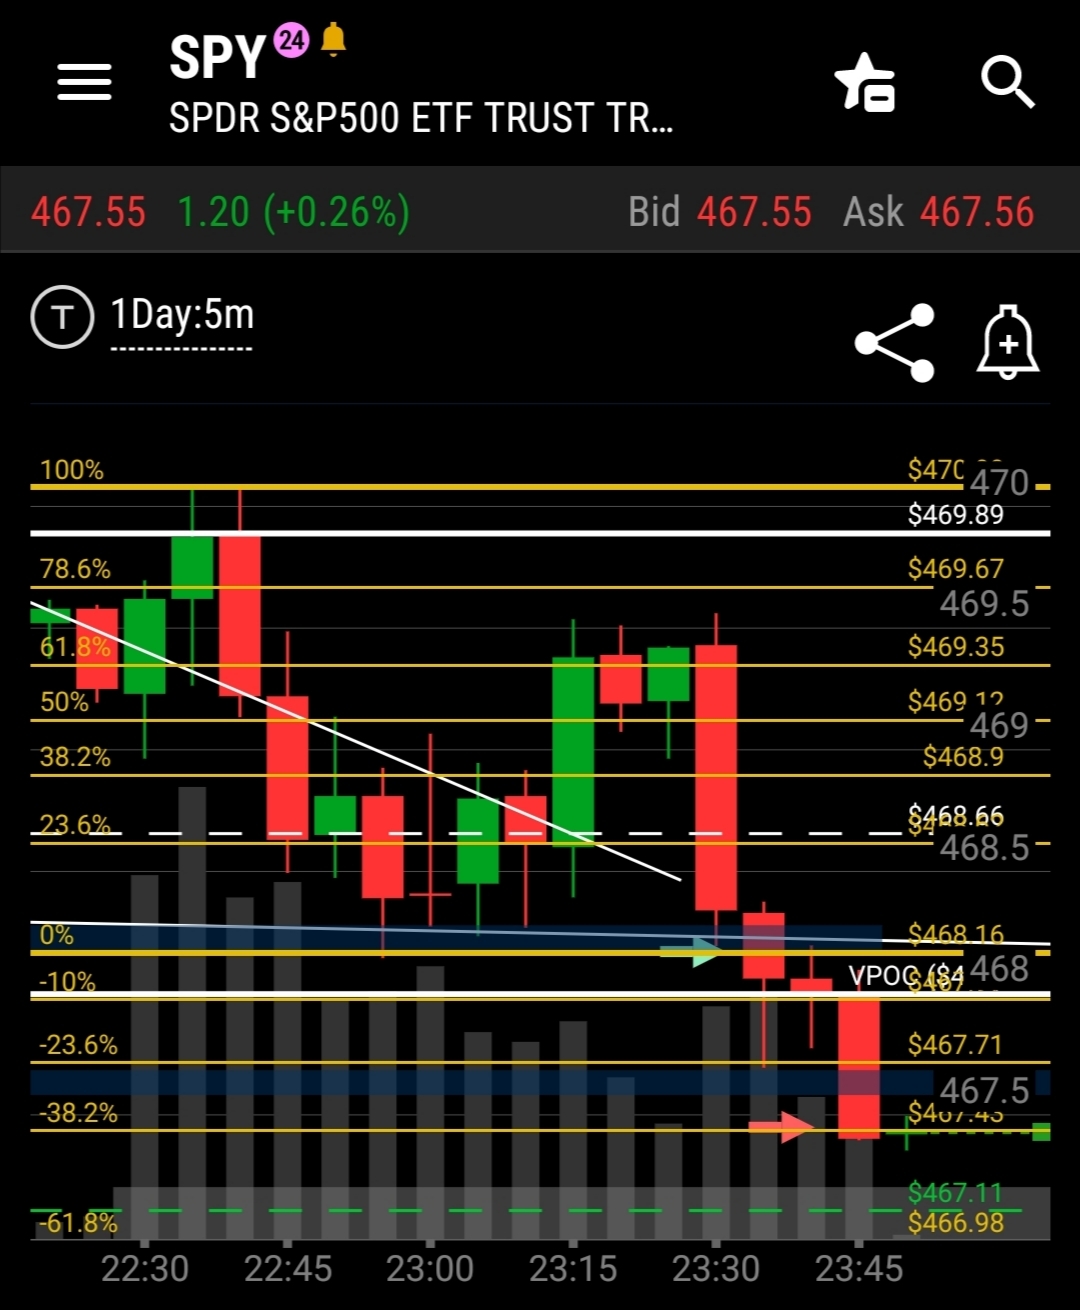Tap the yellow alert bell next to SPY
This screenshot has height=1310, width=1080.
(x=333, y=40)
